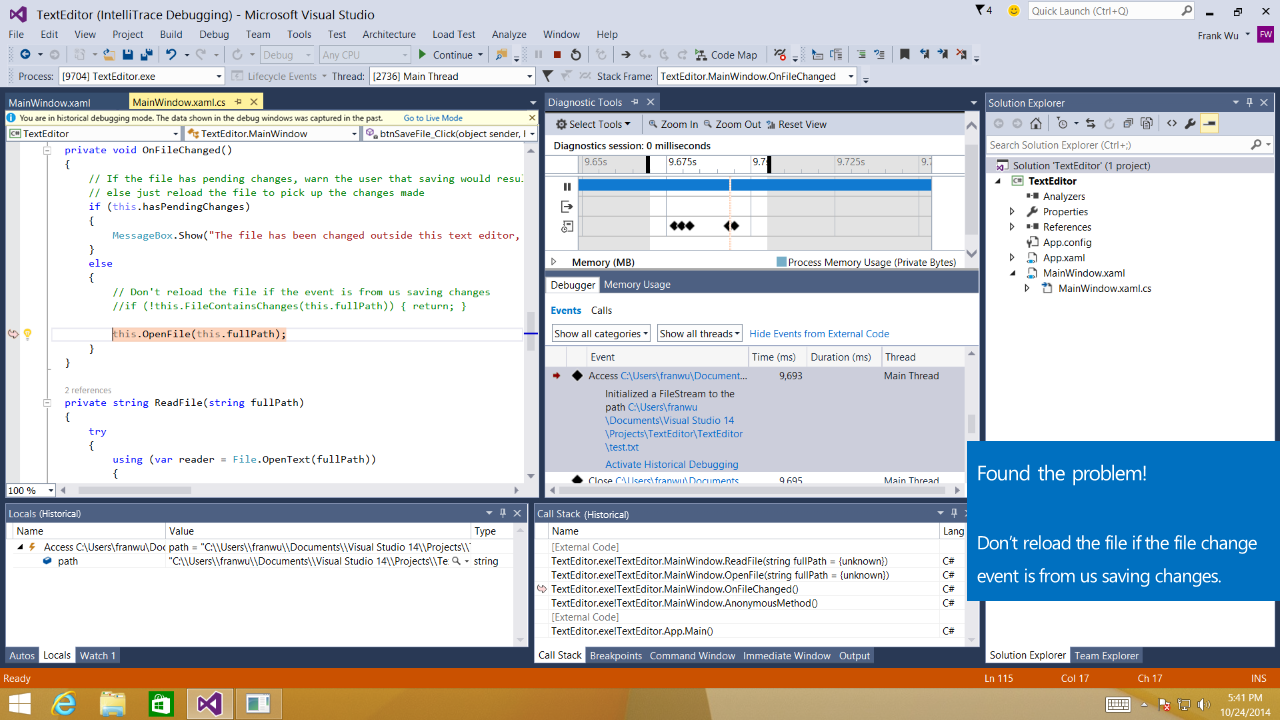Click Collapse All icon in Solution Explorer

click(1128, 124)
